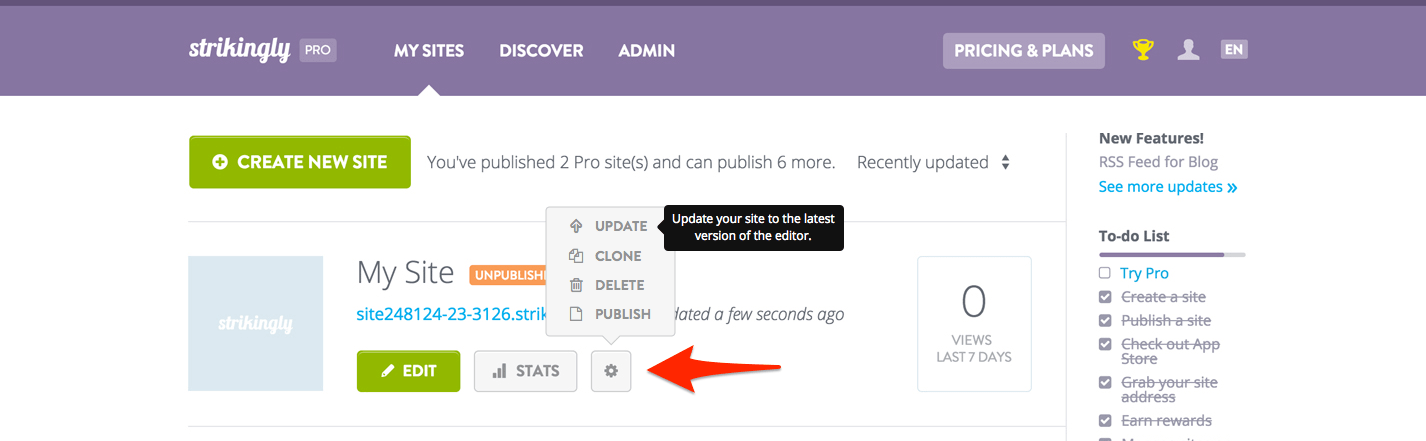Toggle the Create a site checkbox
1426x441 pixels.
(1105, 297)
